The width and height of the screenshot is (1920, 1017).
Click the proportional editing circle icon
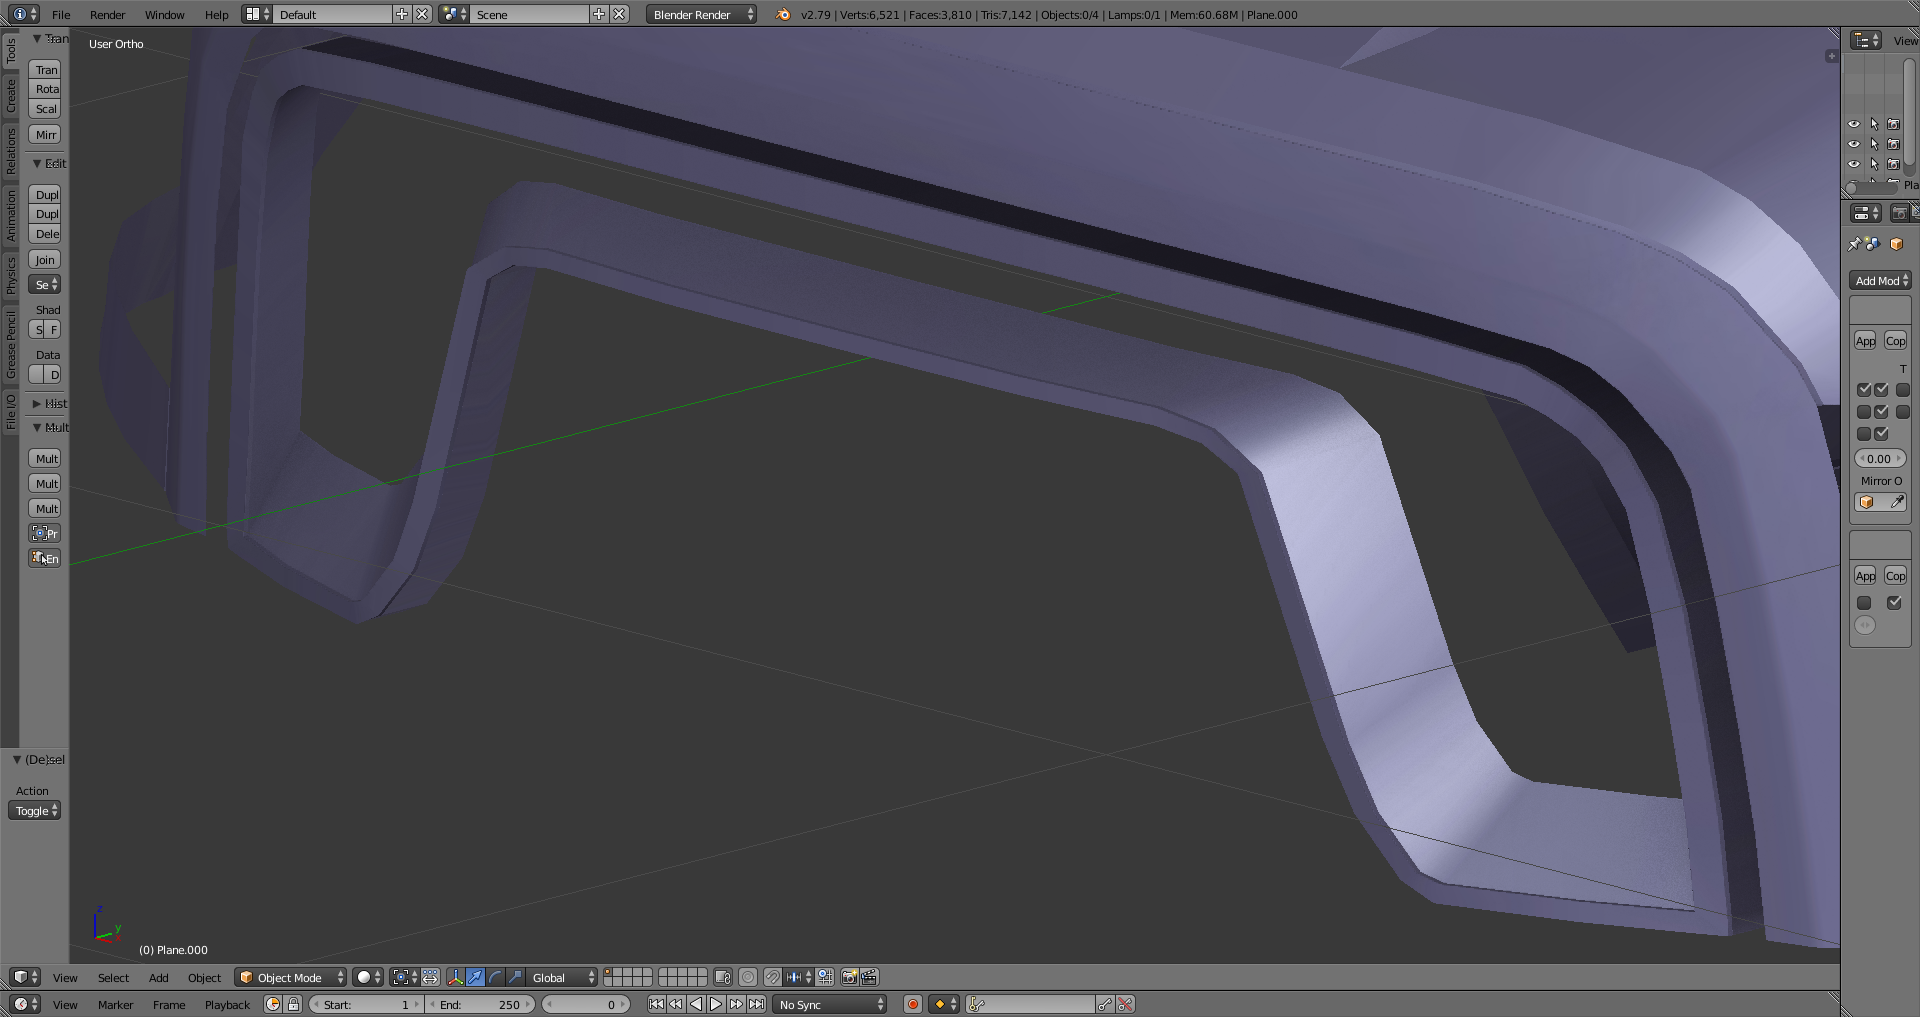(x=747, y=977)
